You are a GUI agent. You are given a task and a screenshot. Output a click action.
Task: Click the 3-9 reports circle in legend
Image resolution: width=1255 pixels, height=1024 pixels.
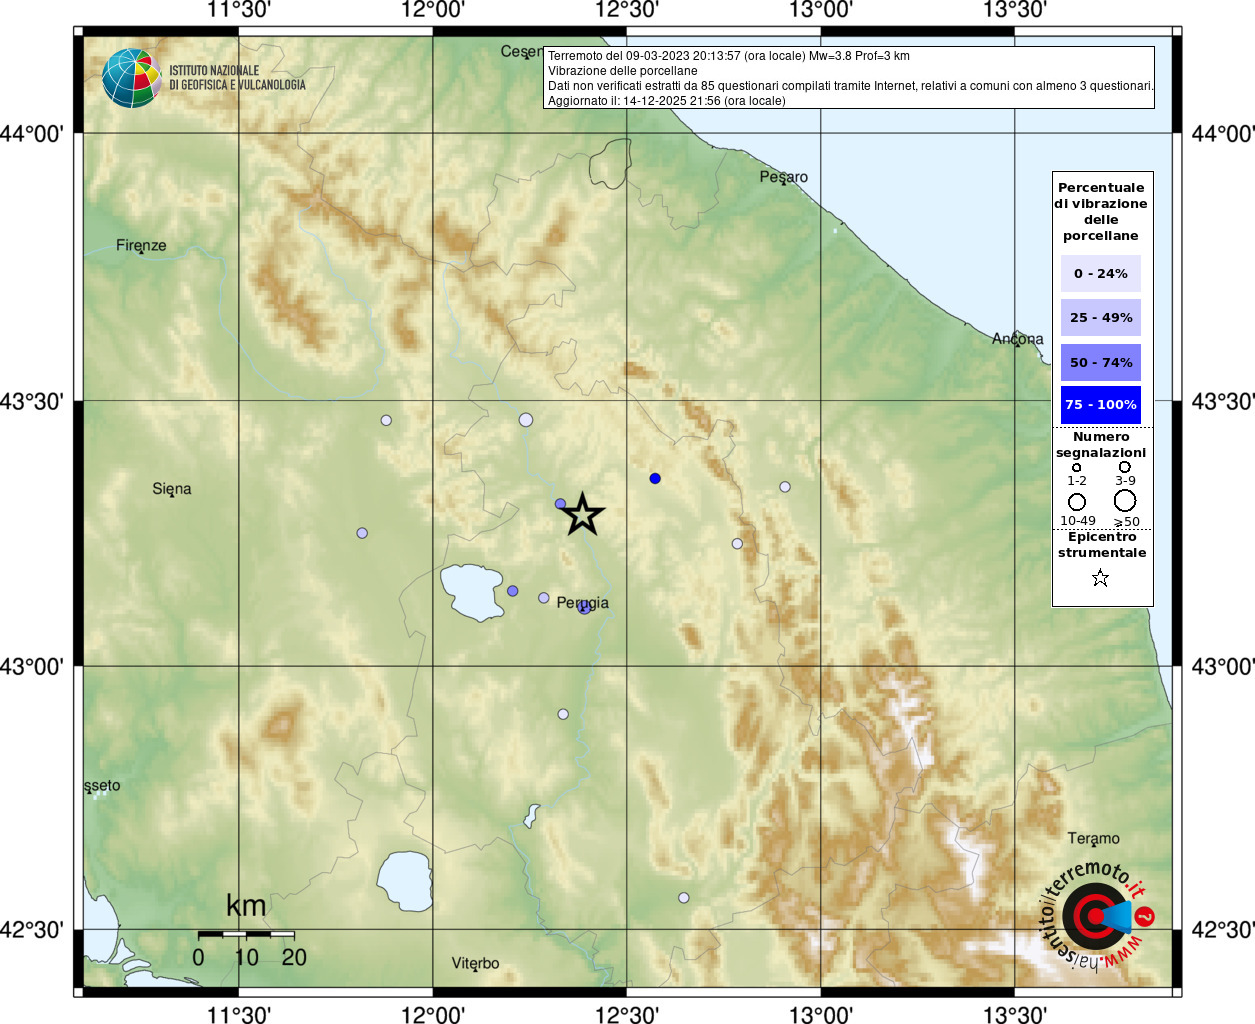point(1125,467)
